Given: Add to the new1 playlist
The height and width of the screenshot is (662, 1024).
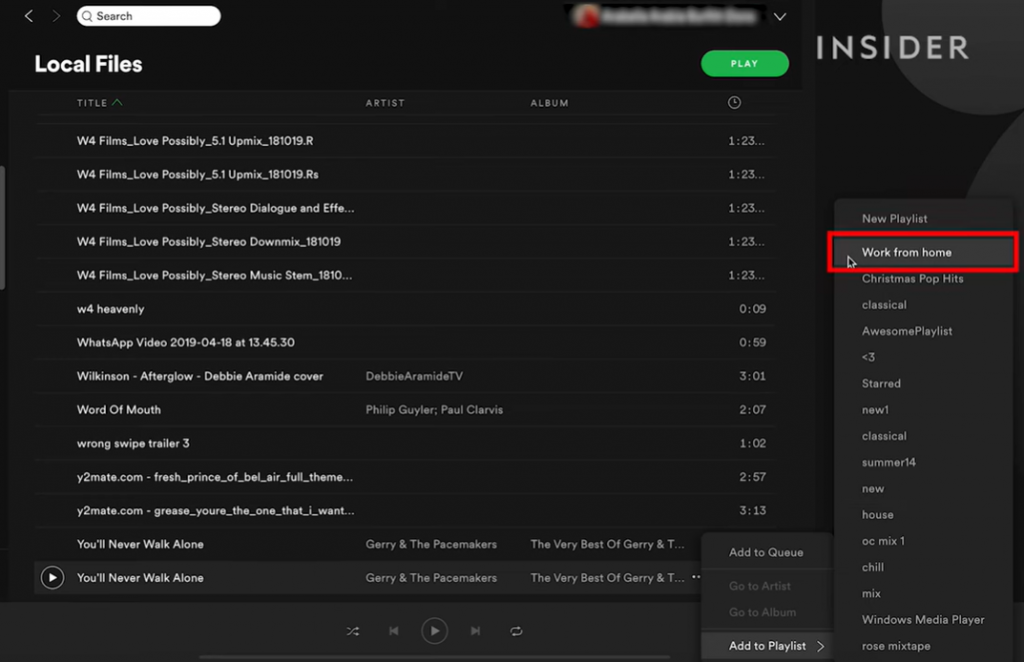Looking at the screenshot, I should [874, 409].
